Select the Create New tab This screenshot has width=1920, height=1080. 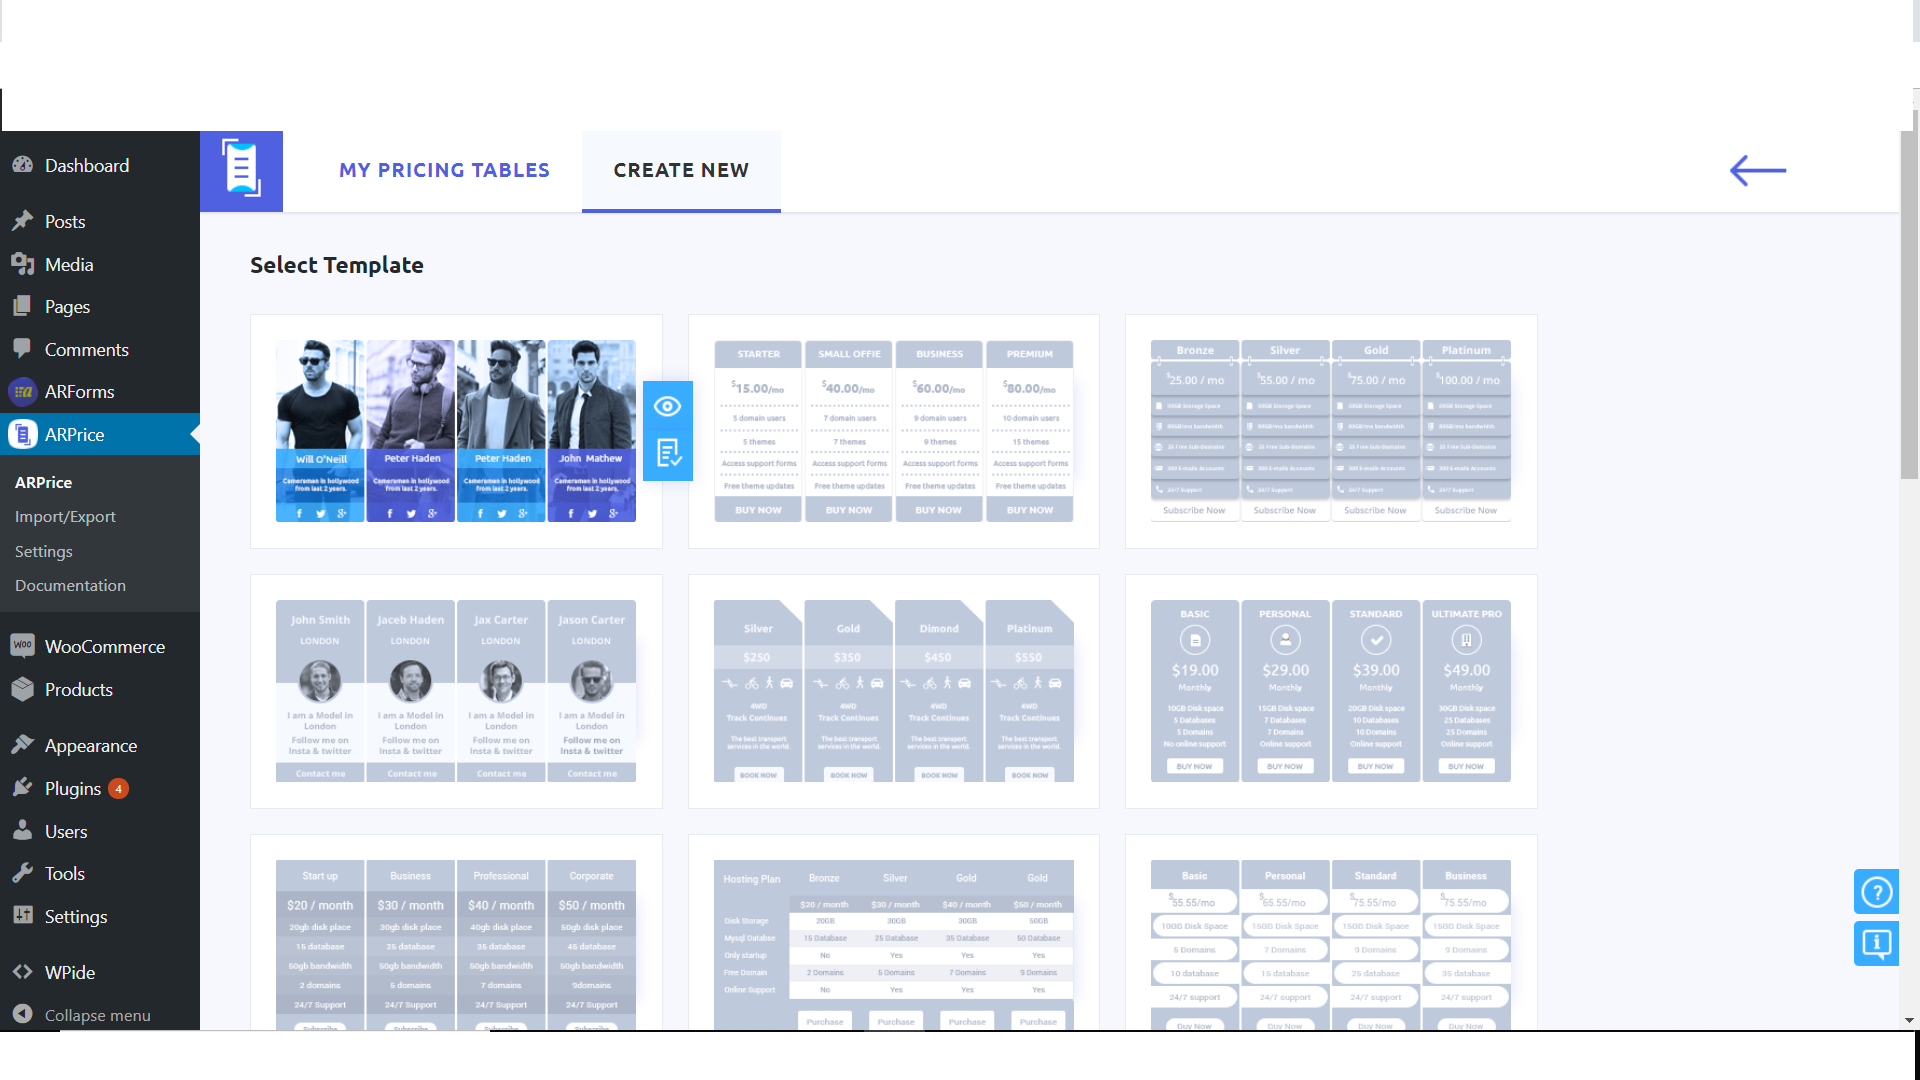pos(681,170)
